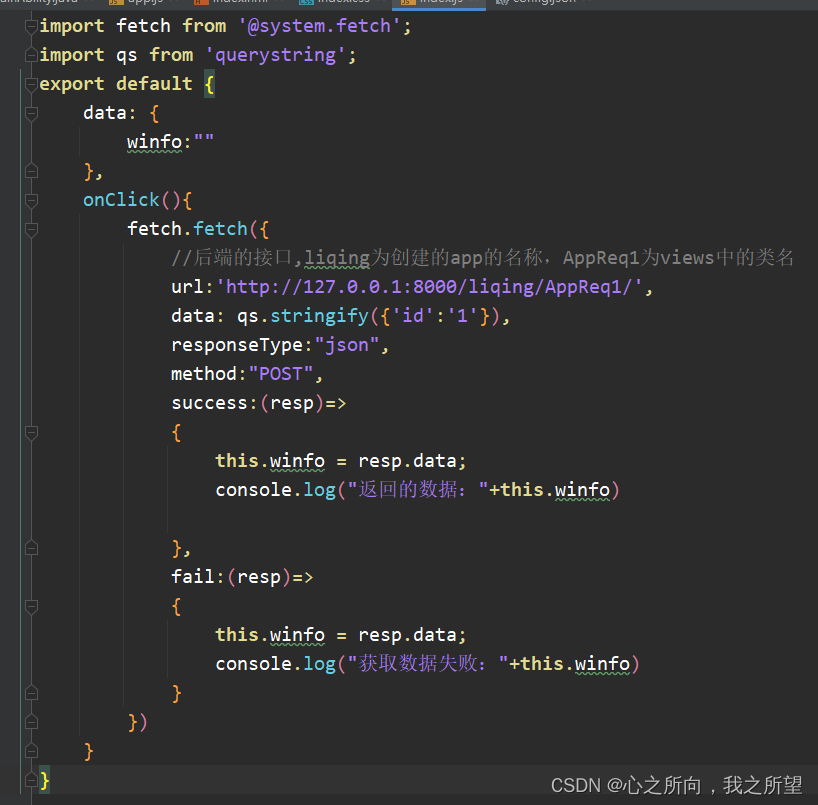Click the method "POST" value
The width and height of the screenshot is (818, 805).
[x=281, y=374]
